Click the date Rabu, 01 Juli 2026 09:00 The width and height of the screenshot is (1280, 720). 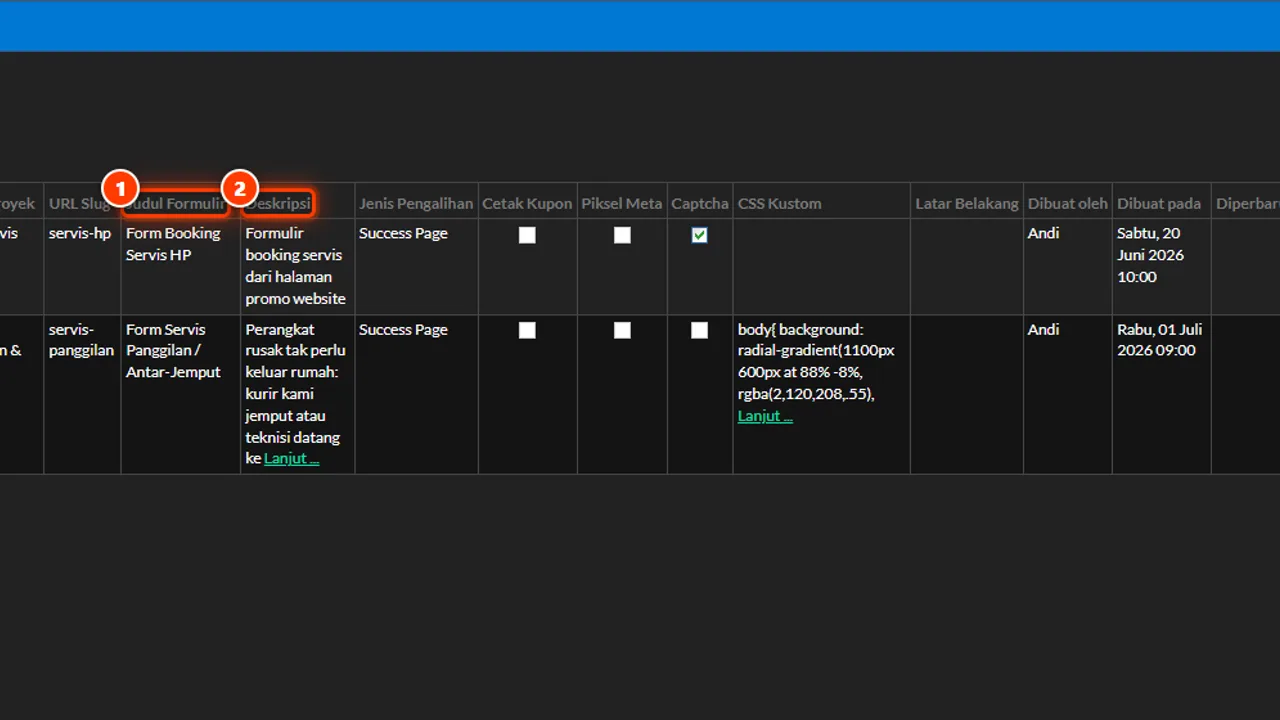1160,340
